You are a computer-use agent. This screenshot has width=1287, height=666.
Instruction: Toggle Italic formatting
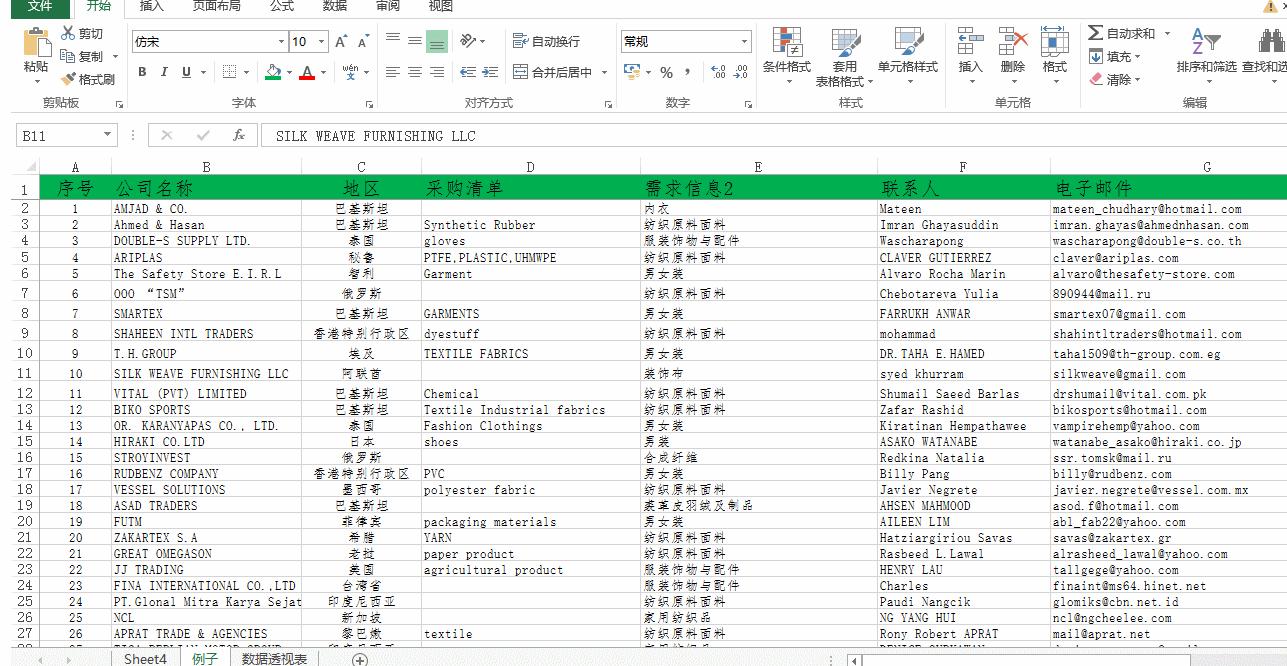(x=164, y=72)
